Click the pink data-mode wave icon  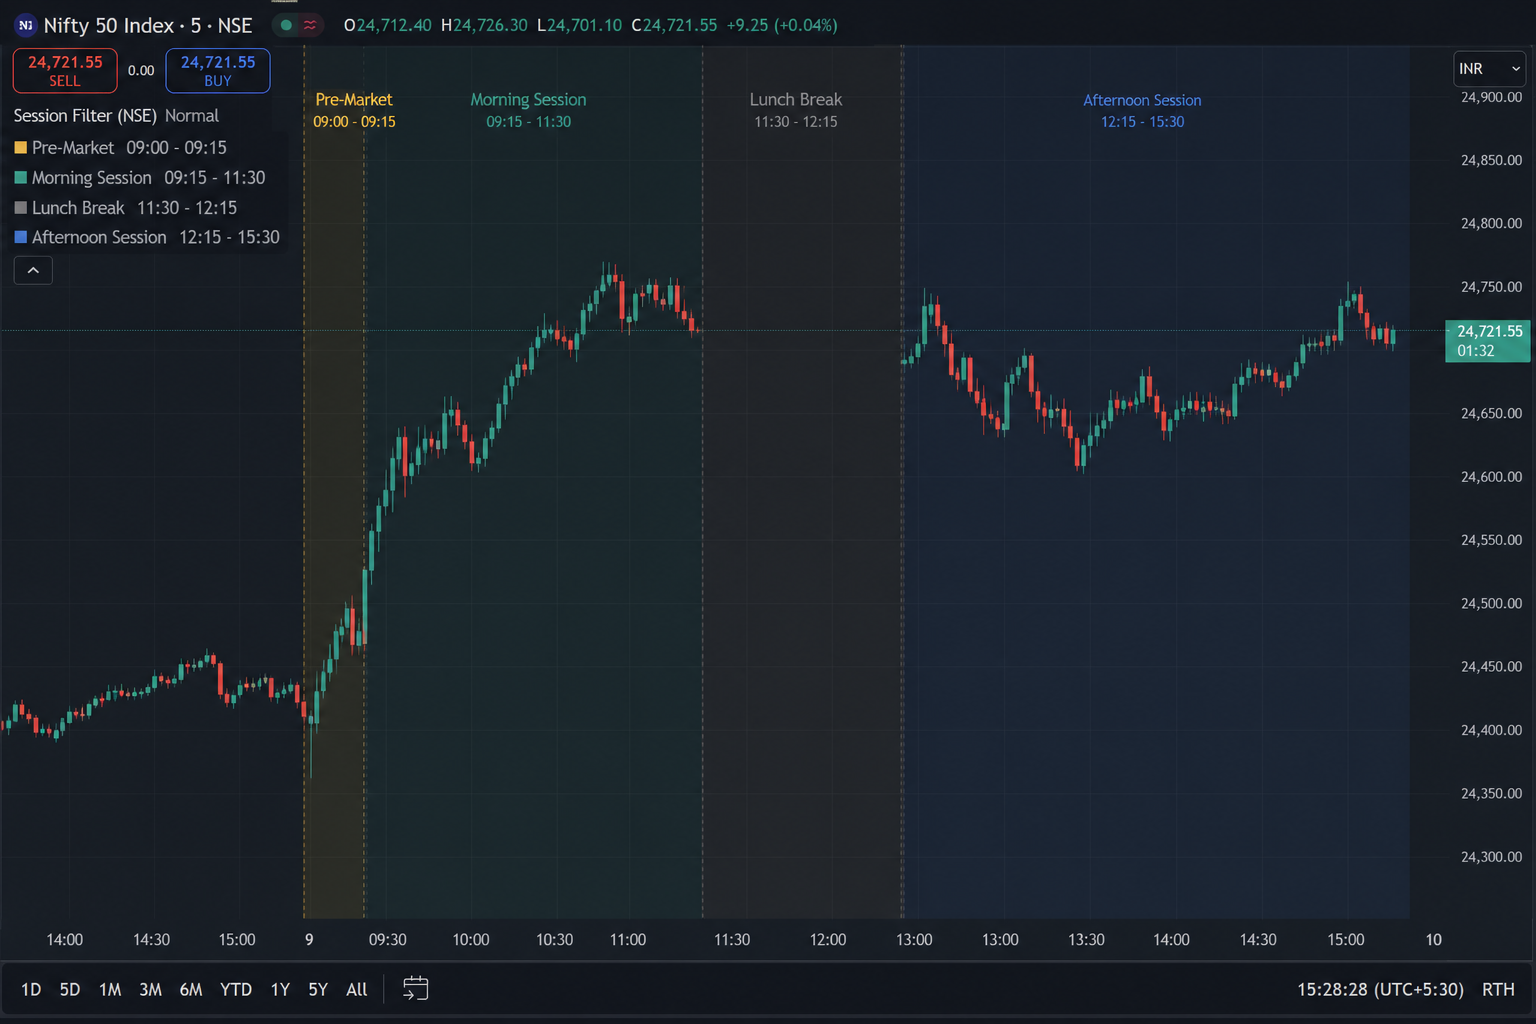point(310,25)
